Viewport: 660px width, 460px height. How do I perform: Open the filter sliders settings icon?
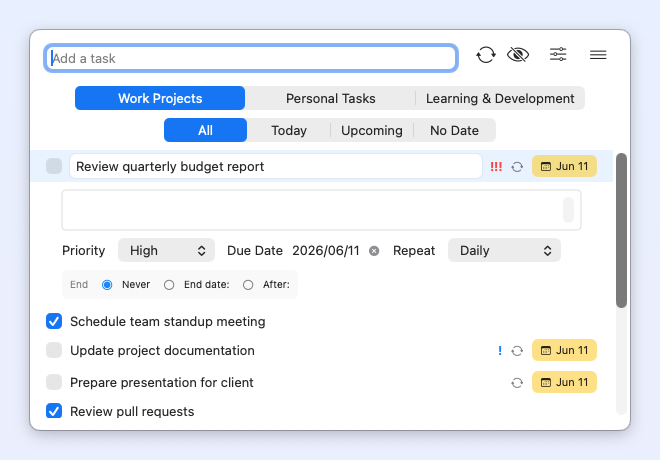(558, 54)
